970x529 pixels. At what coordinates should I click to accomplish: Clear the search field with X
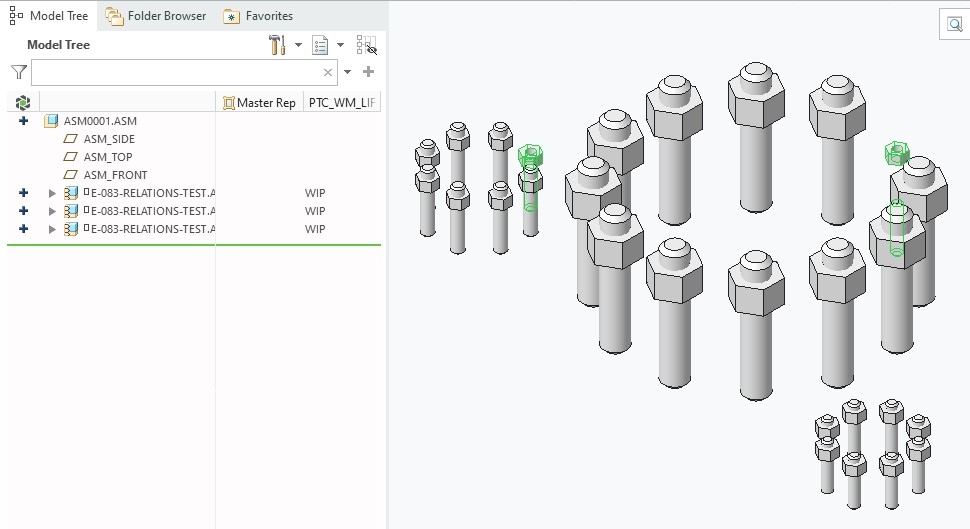(328, 72)
